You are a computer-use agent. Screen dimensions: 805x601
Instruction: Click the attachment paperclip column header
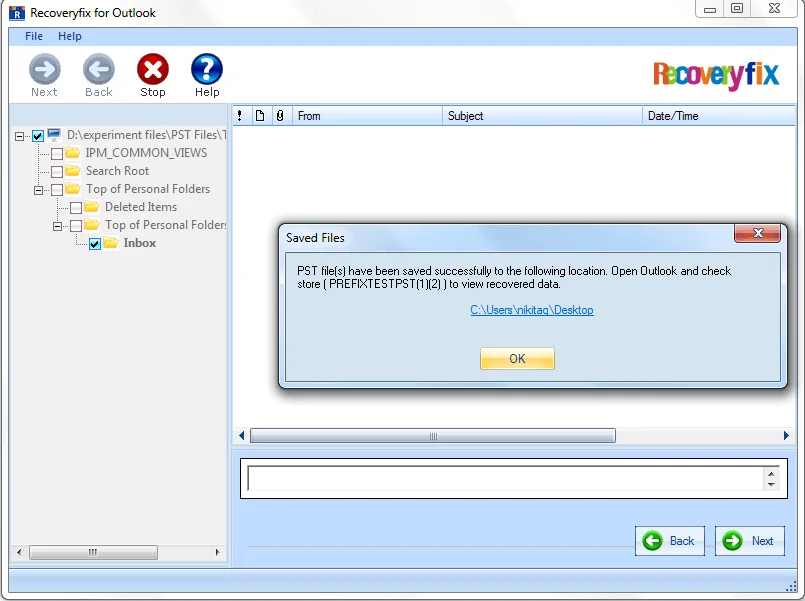[280, 115]
